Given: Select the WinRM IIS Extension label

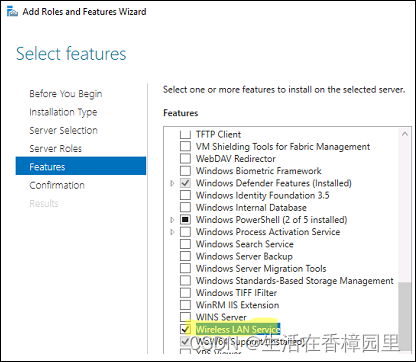Looking at the screenshot, I should [x=238, y=305].
